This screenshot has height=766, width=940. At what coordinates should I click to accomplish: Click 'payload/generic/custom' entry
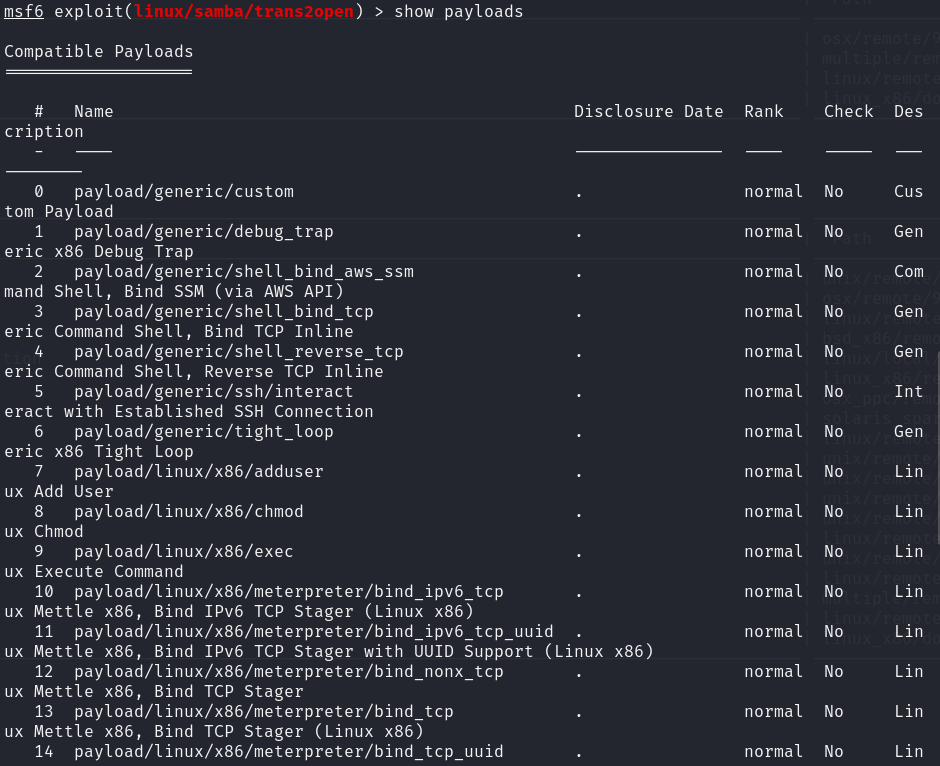(184, 192)
